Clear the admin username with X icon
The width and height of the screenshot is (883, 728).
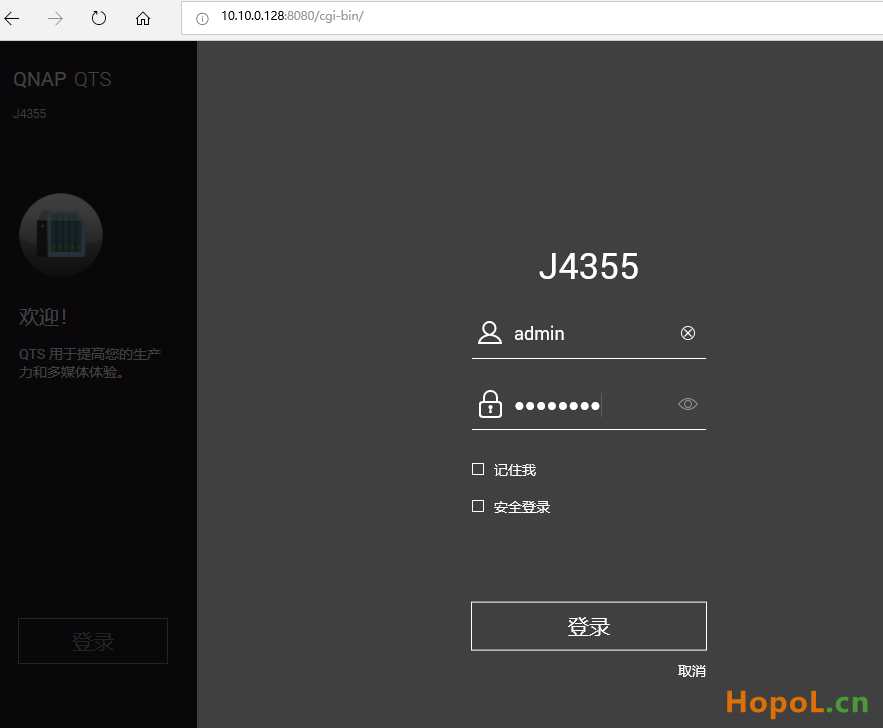688,333
